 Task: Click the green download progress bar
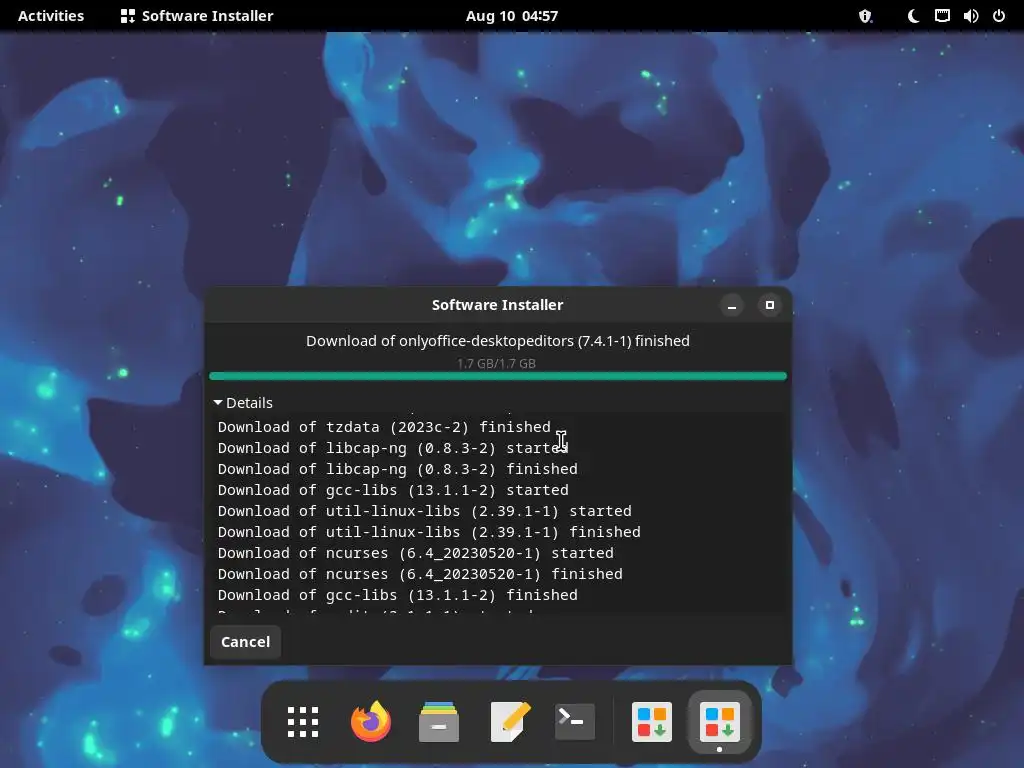point(498,376)
